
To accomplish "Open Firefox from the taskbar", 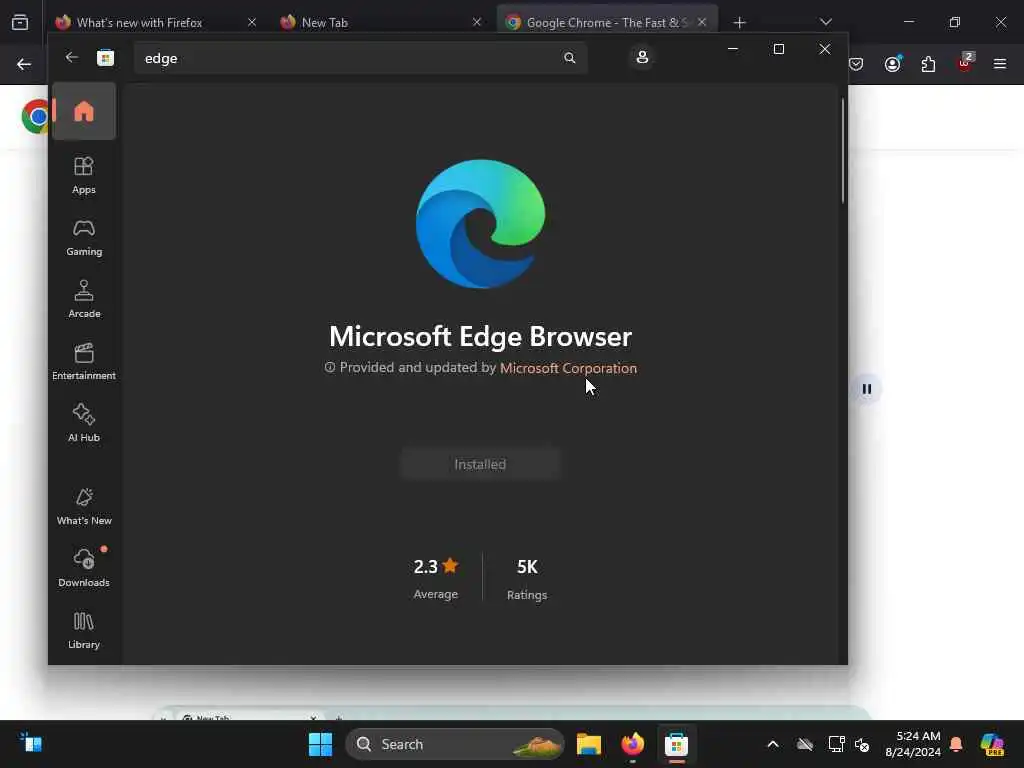I will pos(632,744).
